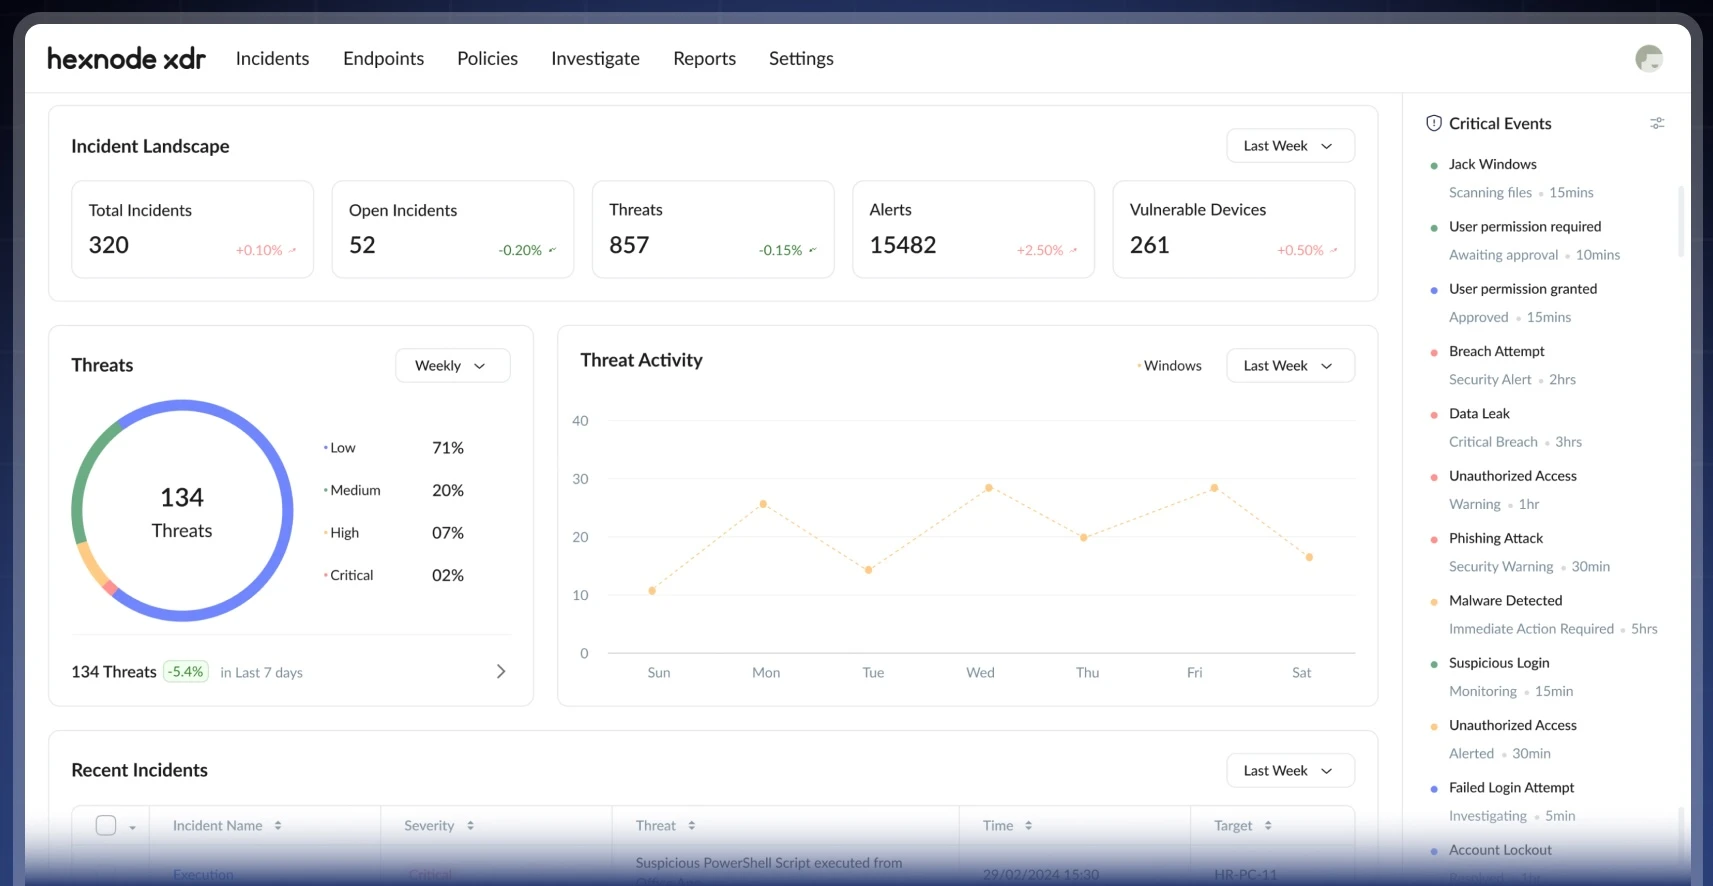Open the user profile avatar
Image resolution: width=1713 pixels, height=886 pixels.
click(1648, 59)
